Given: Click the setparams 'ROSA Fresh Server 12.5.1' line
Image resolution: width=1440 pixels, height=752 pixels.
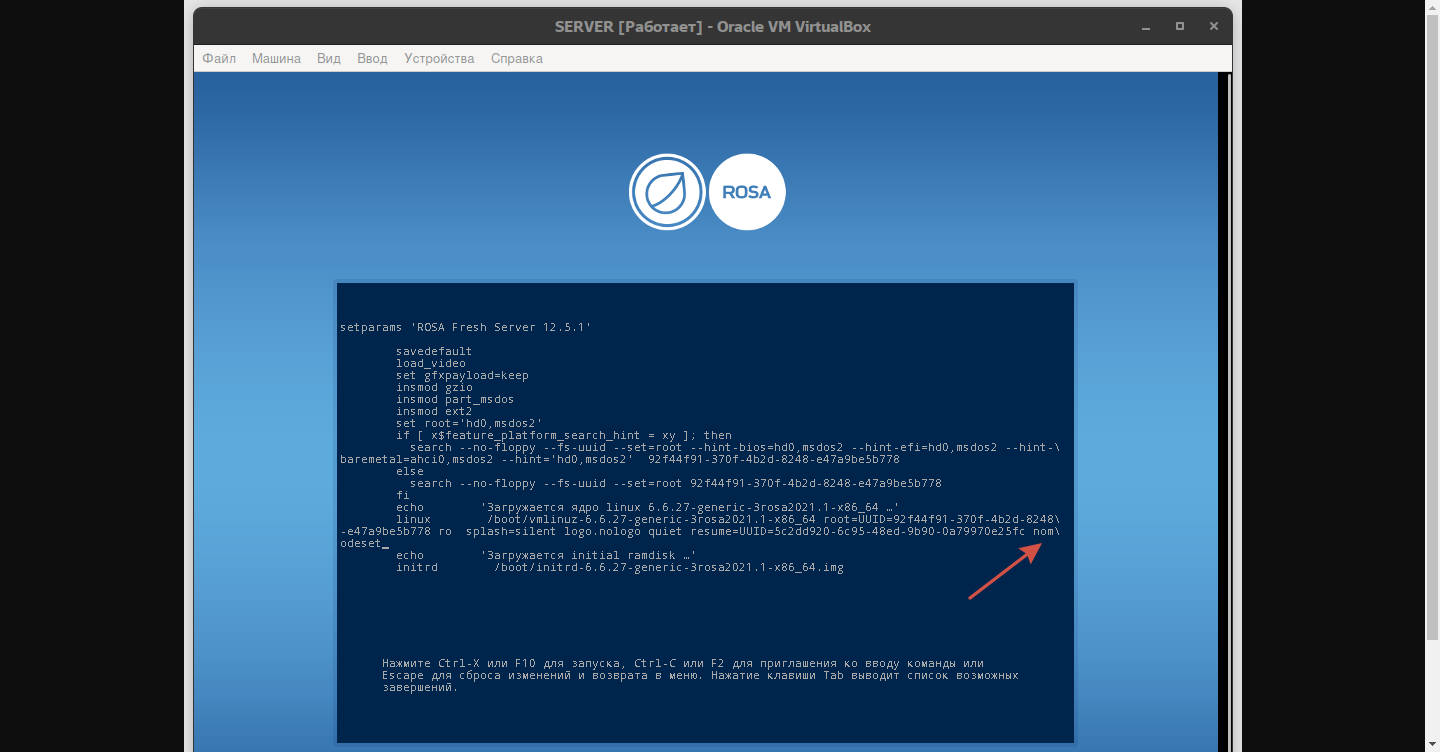Looking at the screenshot, I should (x=466, y=327).
